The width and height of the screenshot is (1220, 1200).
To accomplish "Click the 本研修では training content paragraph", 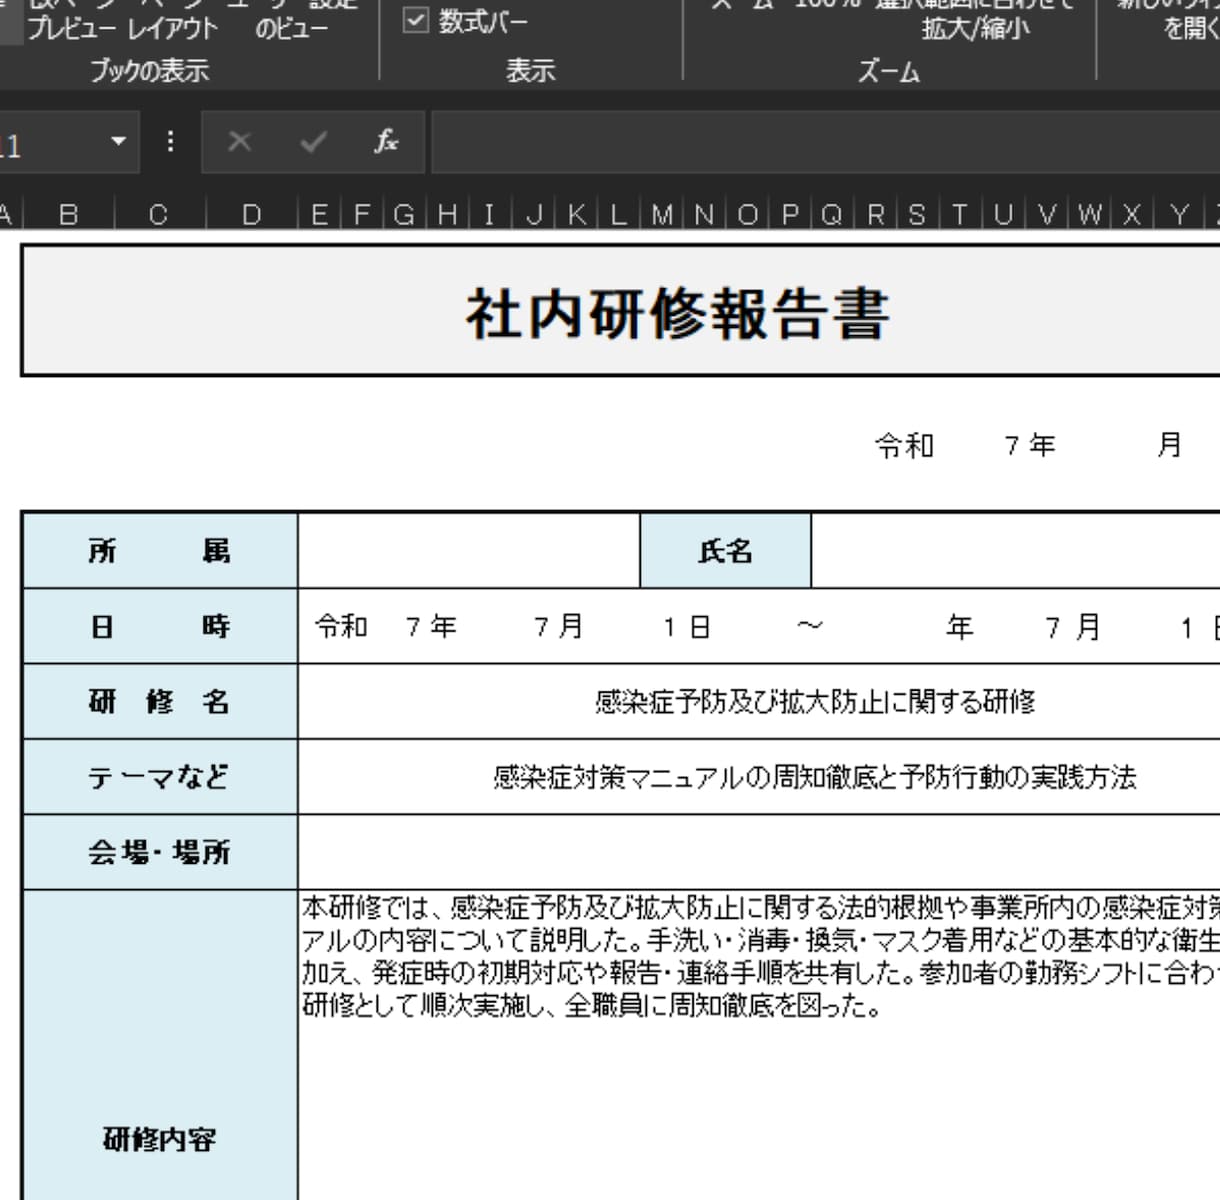I will [760, 957].
